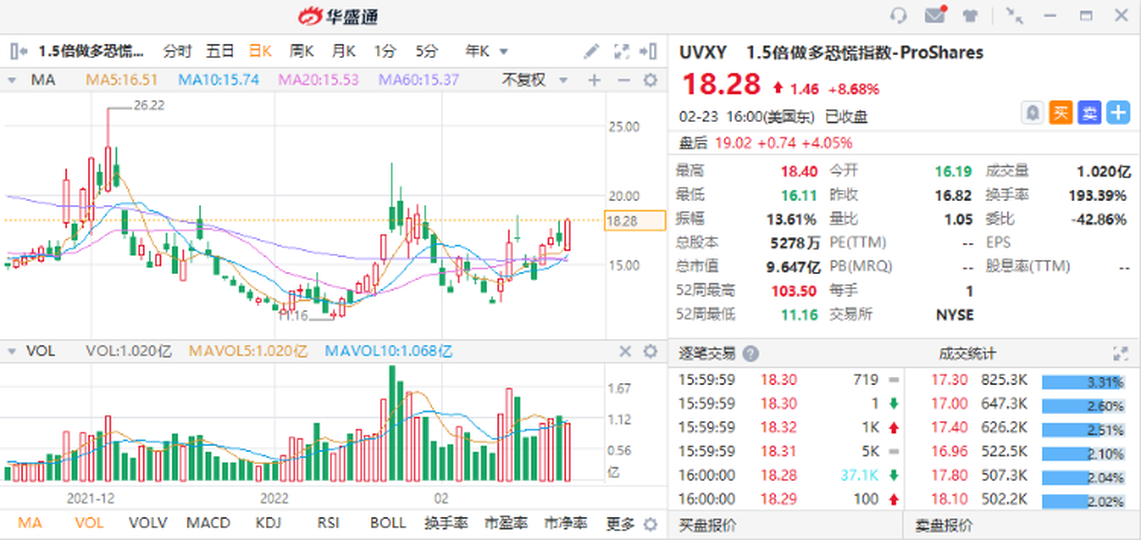1141x540 pixels.
Task: Click the price alert bell icon
Action: pos(1031,113)
